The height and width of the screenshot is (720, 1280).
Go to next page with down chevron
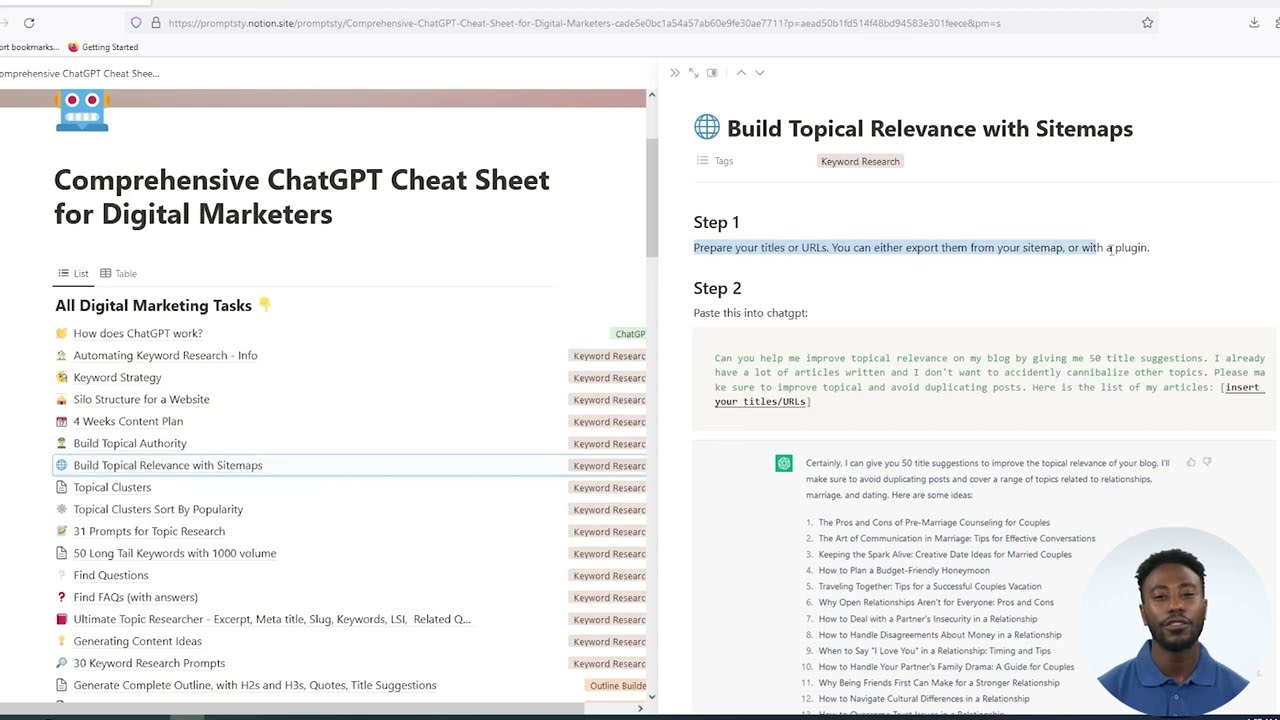tap(760, 73)
